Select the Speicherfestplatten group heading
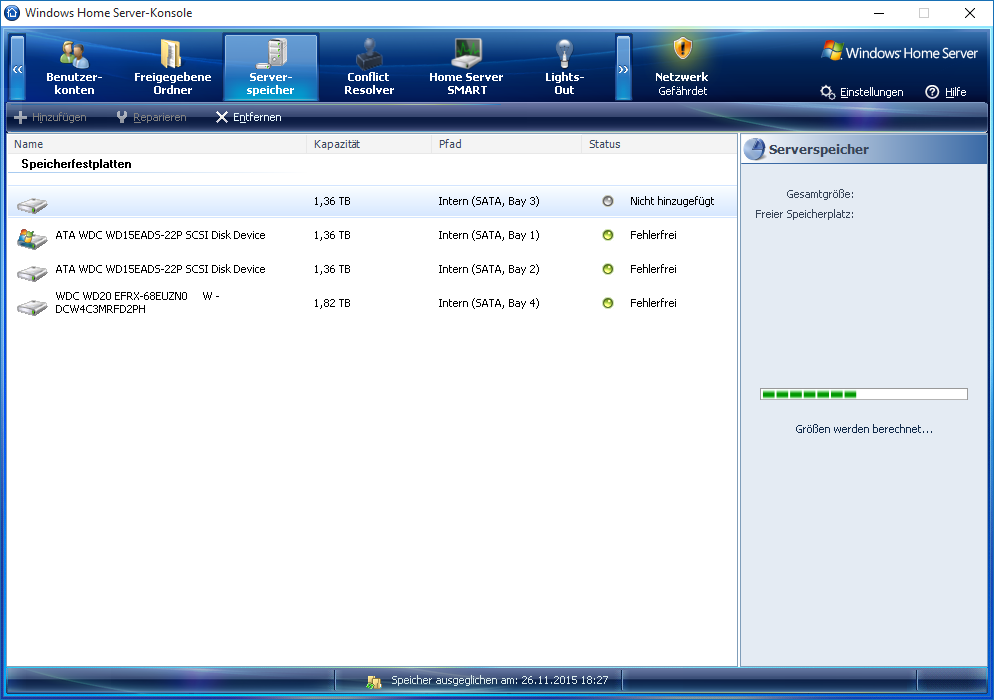This screenshot has height=700, width=994. [x=76, y=164]
